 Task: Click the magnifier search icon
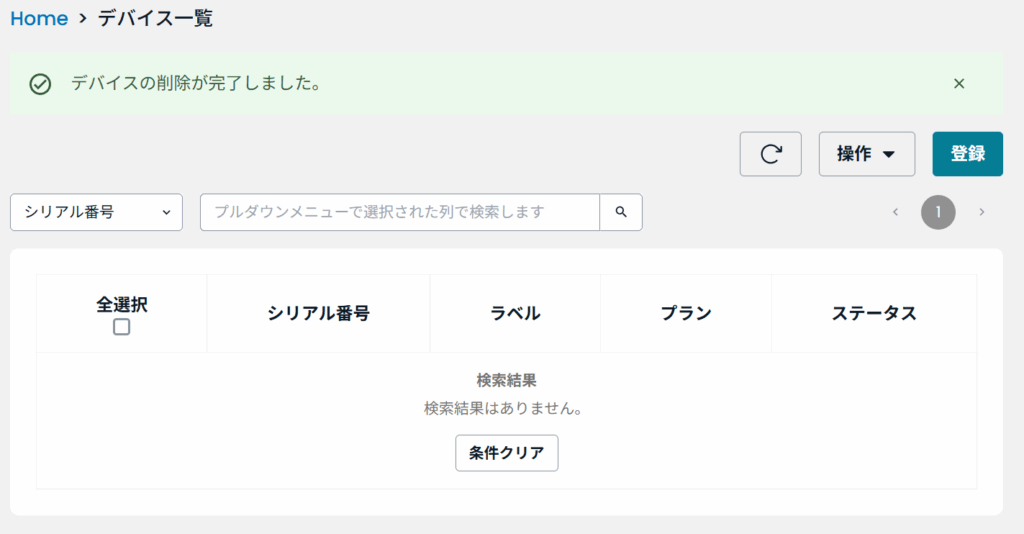[621, 212]
